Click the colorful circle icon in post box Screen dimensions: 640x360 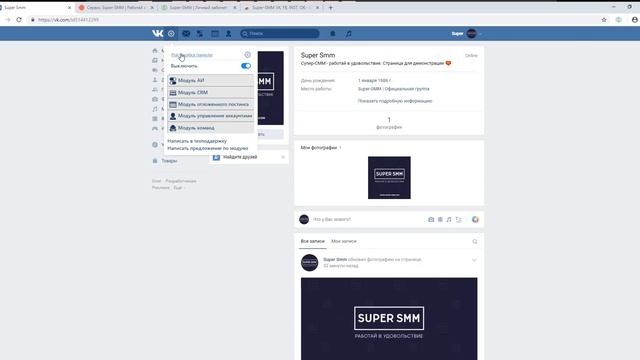(475, 219)
